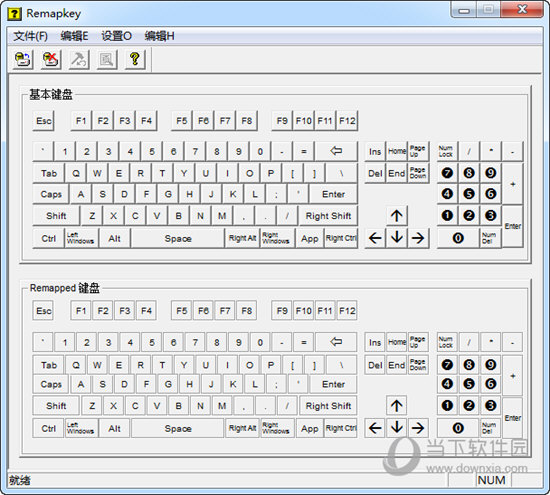Click Esc key on the Remapped keyboard
The image size is (550, 495).
43,311
